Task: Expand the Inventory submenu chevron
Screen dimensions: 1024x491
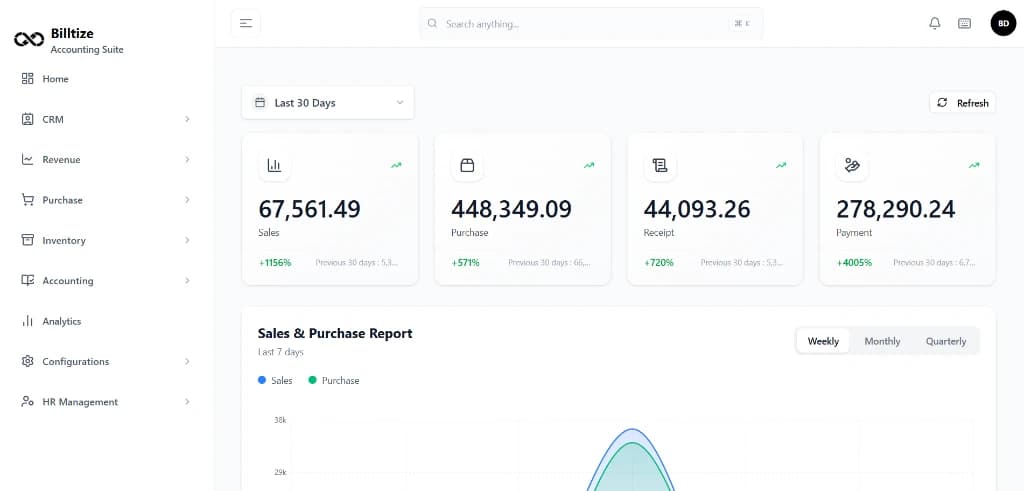Action: (187, 240)
